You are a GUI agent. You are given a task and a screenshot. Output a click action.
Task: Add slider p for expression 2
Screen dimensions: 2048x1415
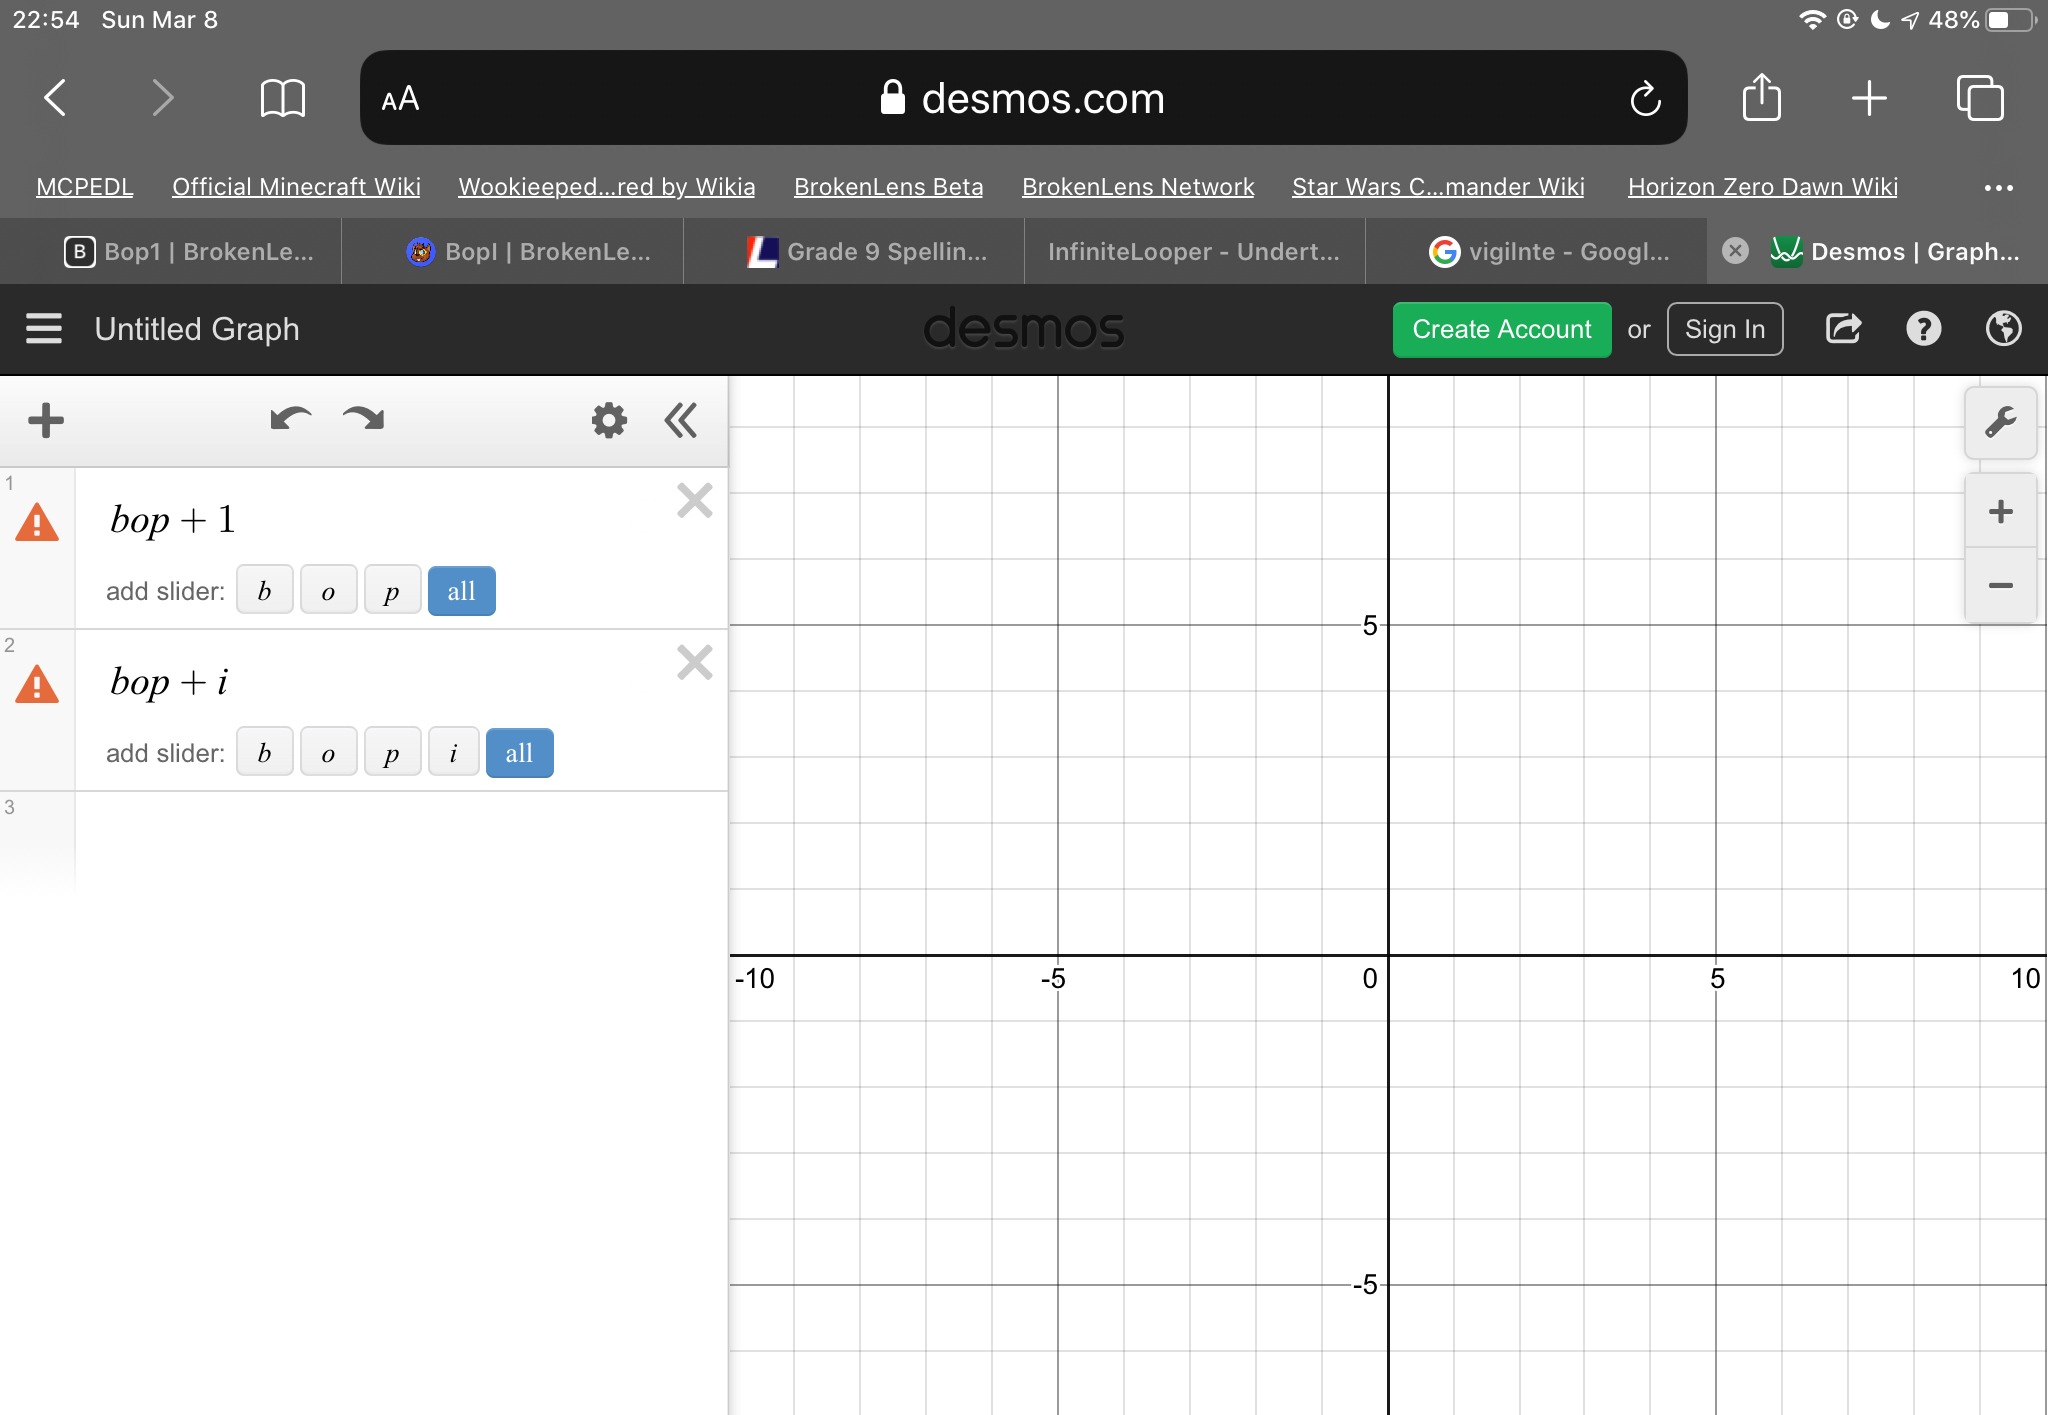(393, 753)
